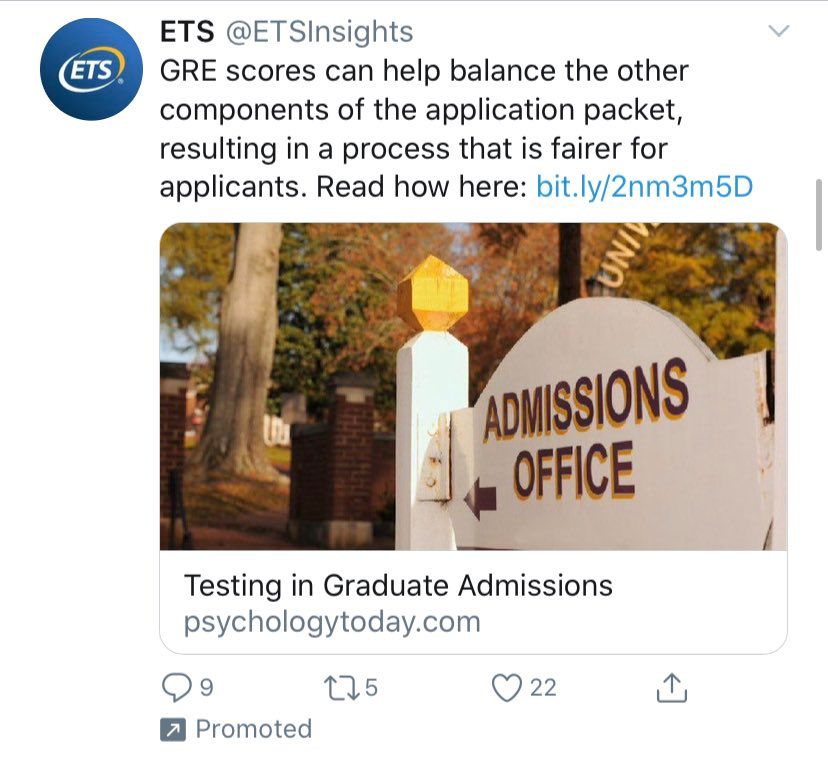Tap the retweet arrows icon

340,687
